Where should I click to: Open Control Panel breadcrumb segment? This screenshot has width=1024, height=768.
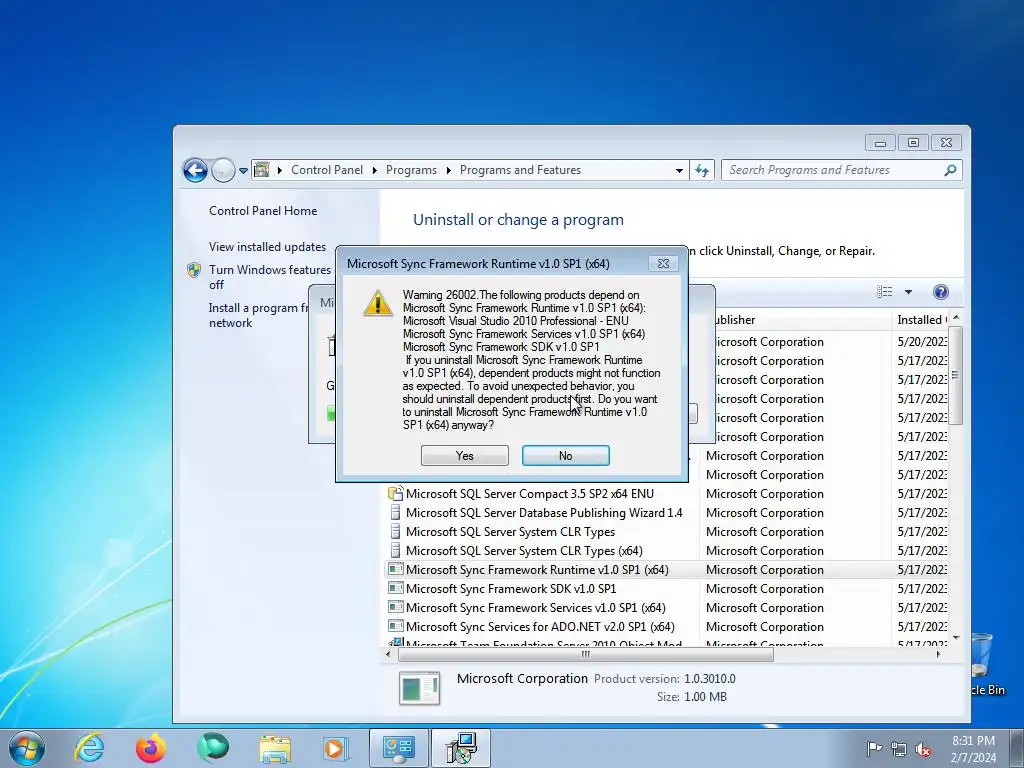point(327,170)
